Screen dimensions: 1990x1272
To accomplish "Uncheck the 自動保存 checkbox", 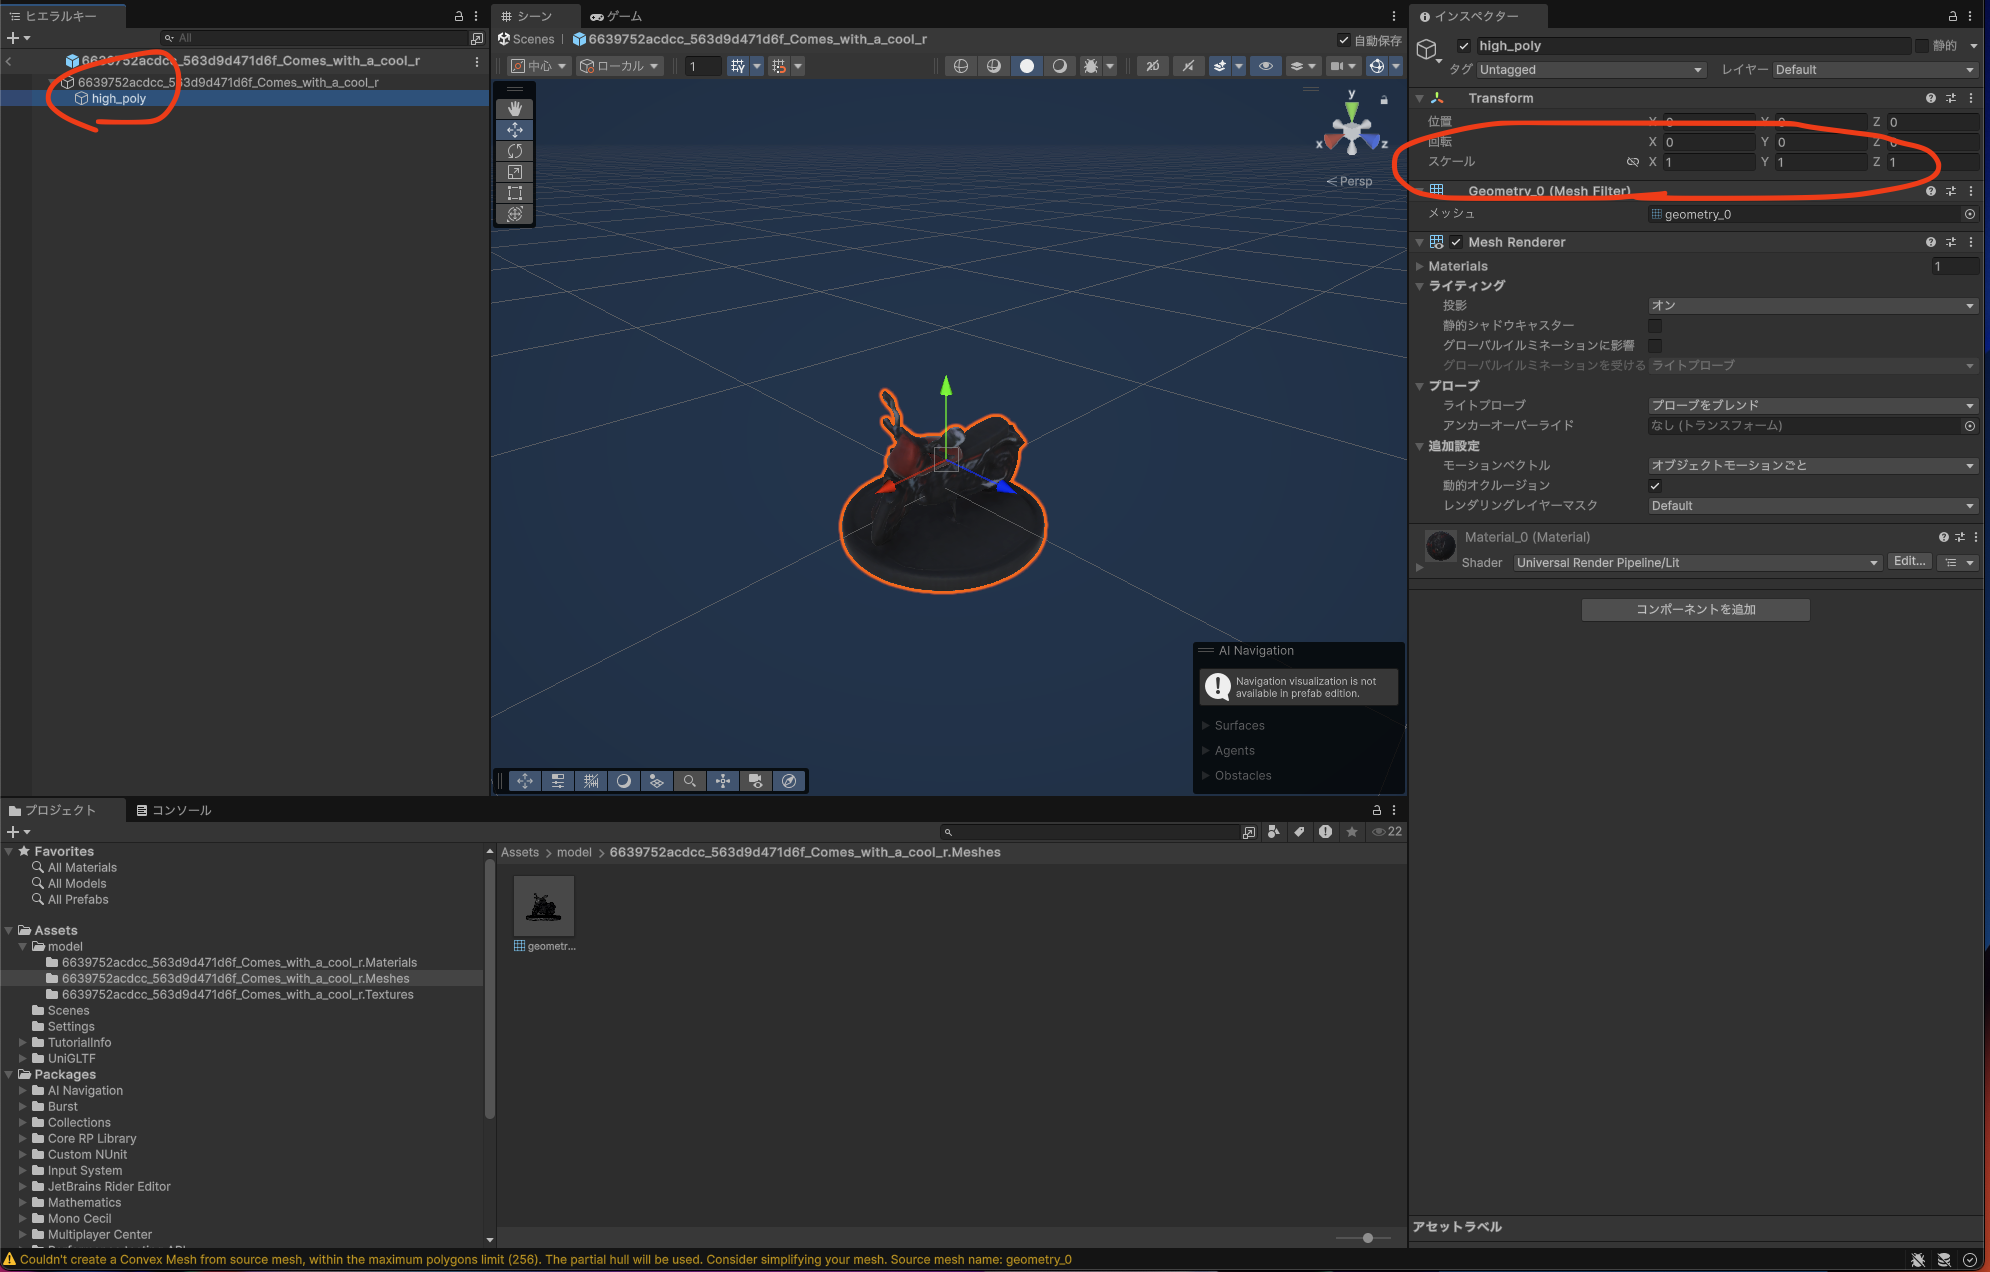I will (1345, 40).
